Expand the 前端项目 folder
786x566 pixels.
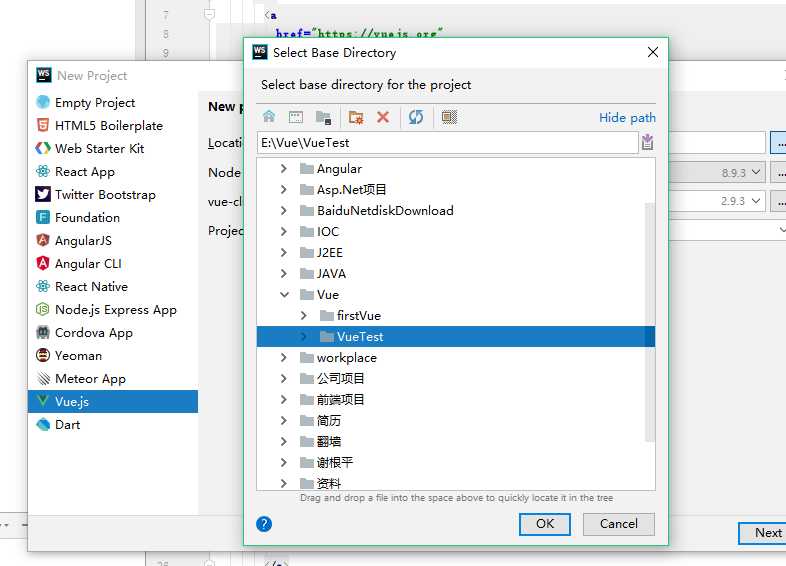[284, 400]
